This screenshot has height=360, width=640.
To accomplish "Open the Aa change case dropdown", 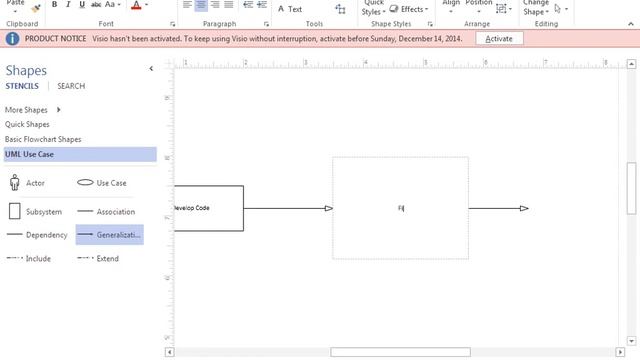I will tap(113, 4).
